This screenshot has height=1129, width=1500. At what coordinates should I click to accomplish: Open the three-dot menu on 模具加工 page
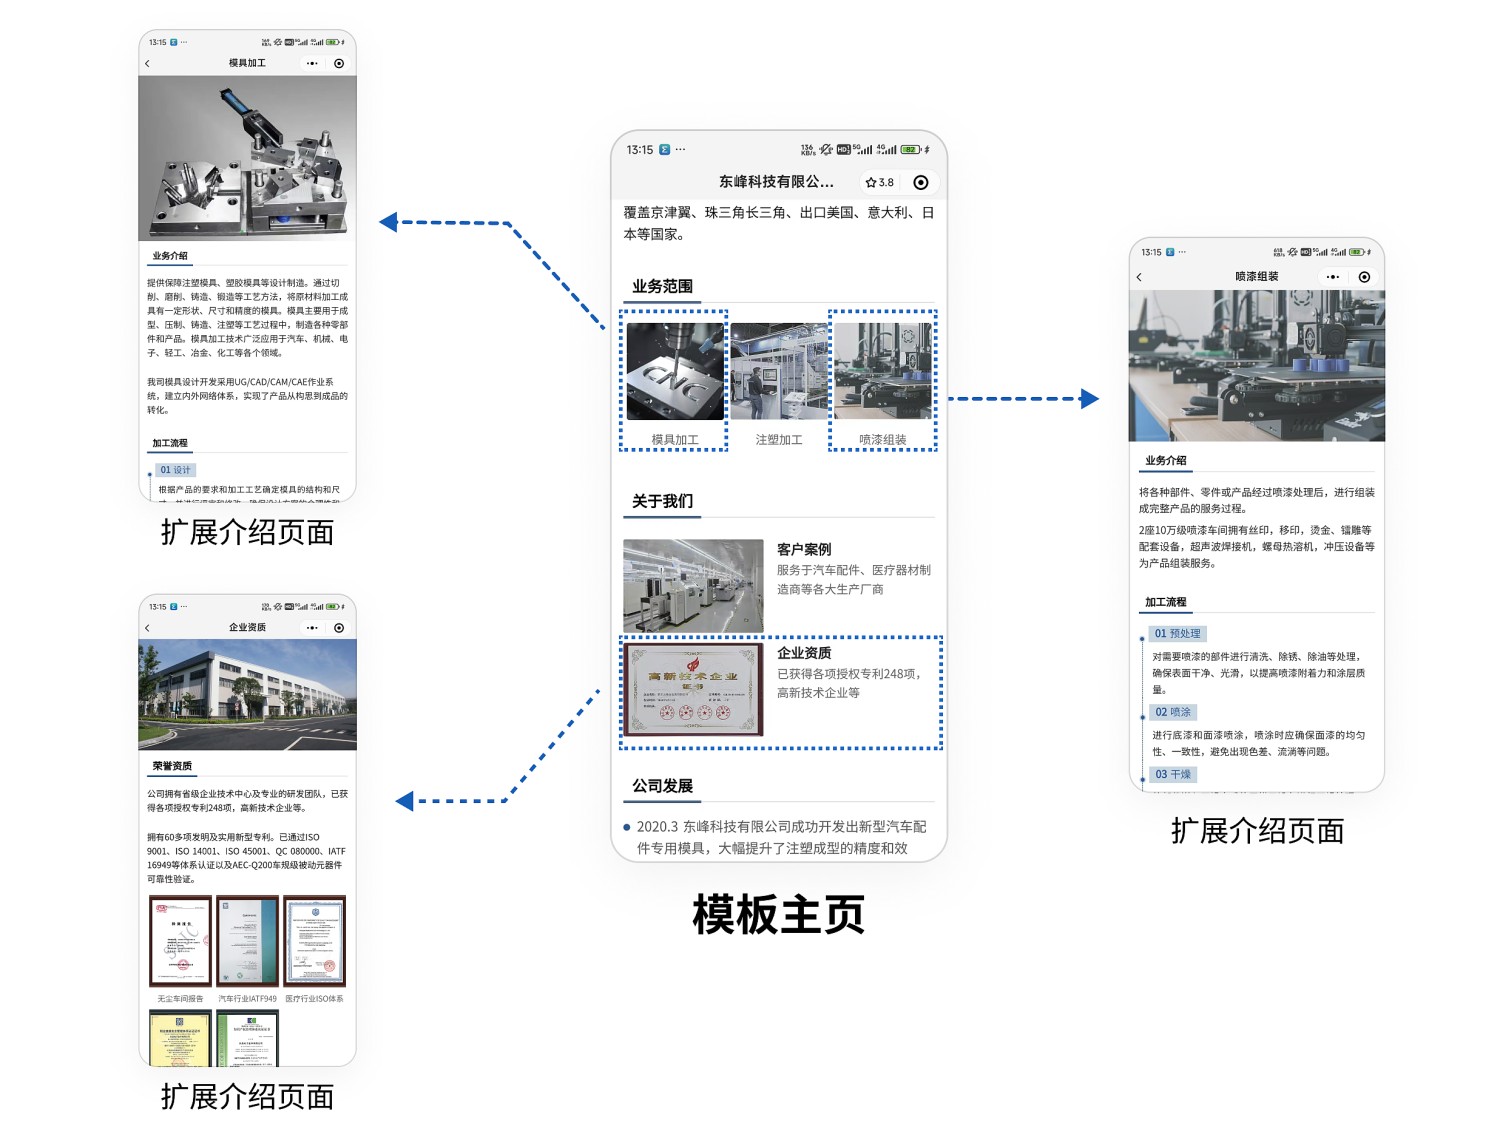(312, 63)
